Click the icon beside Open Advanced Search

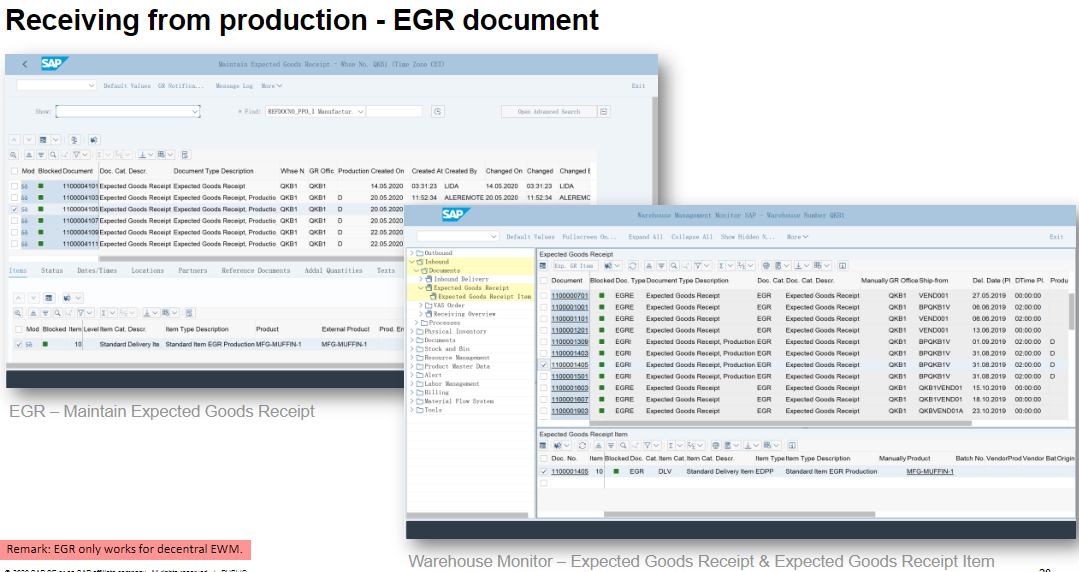pos(603,112)
